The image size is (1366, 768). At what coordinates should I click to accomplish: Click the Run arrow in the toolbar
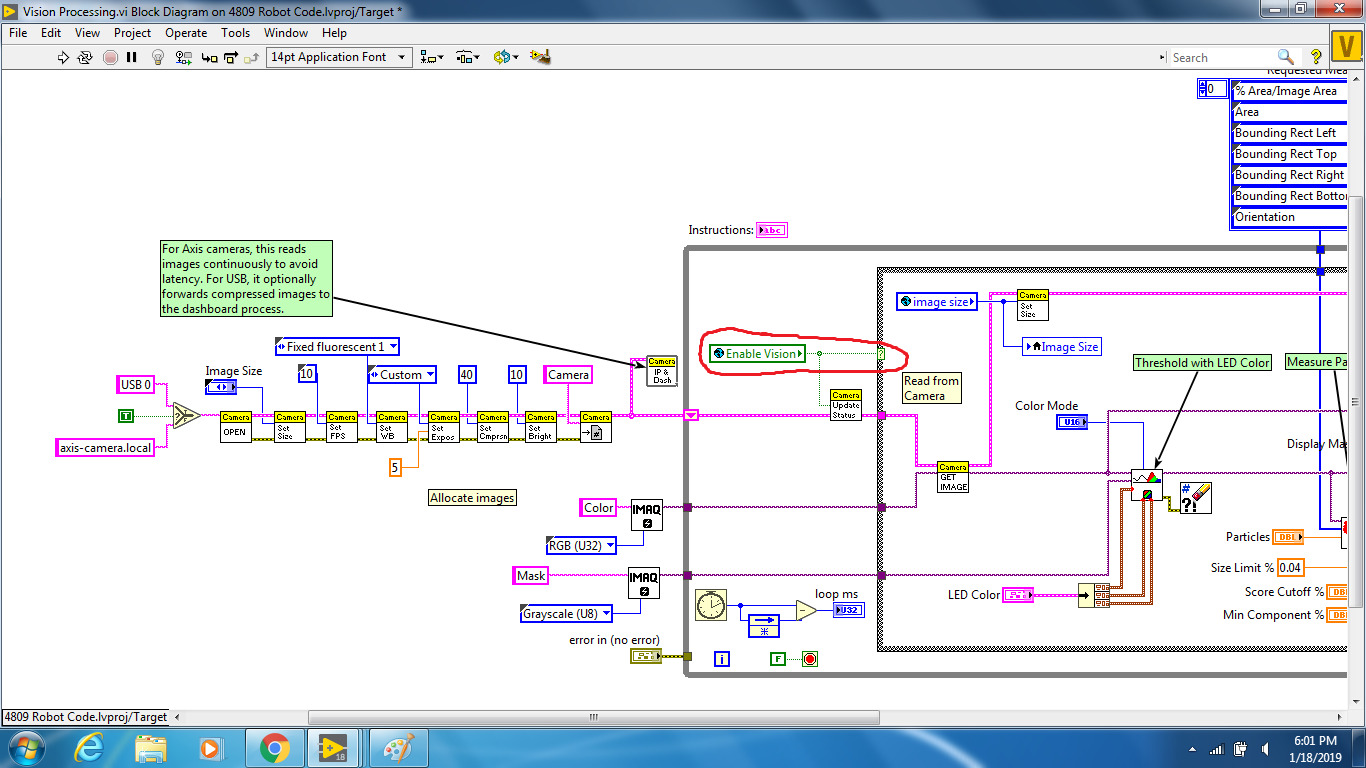(x=64, y=57)
